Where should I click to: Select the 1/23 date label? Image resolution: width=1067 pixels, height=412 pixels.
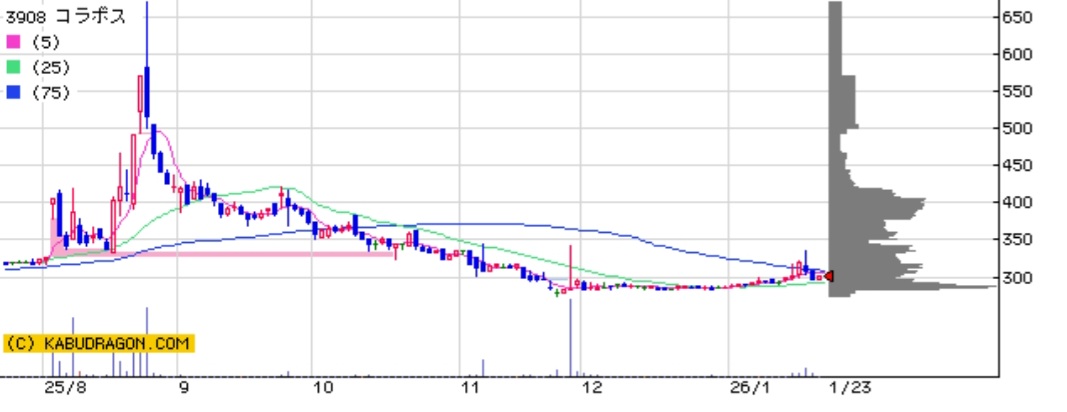coord(850,388)
